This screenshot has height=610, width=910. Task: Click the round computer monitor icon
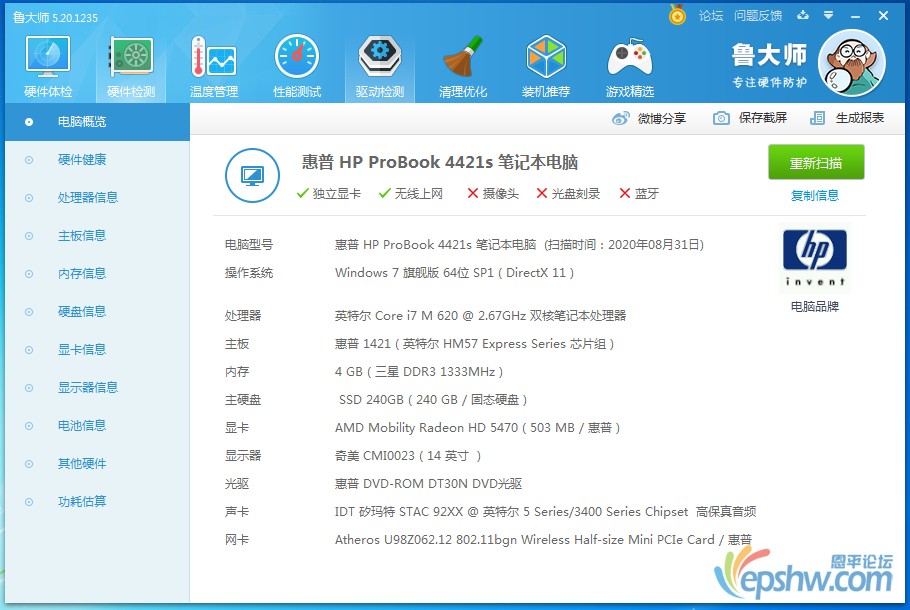tap(252, 175)
